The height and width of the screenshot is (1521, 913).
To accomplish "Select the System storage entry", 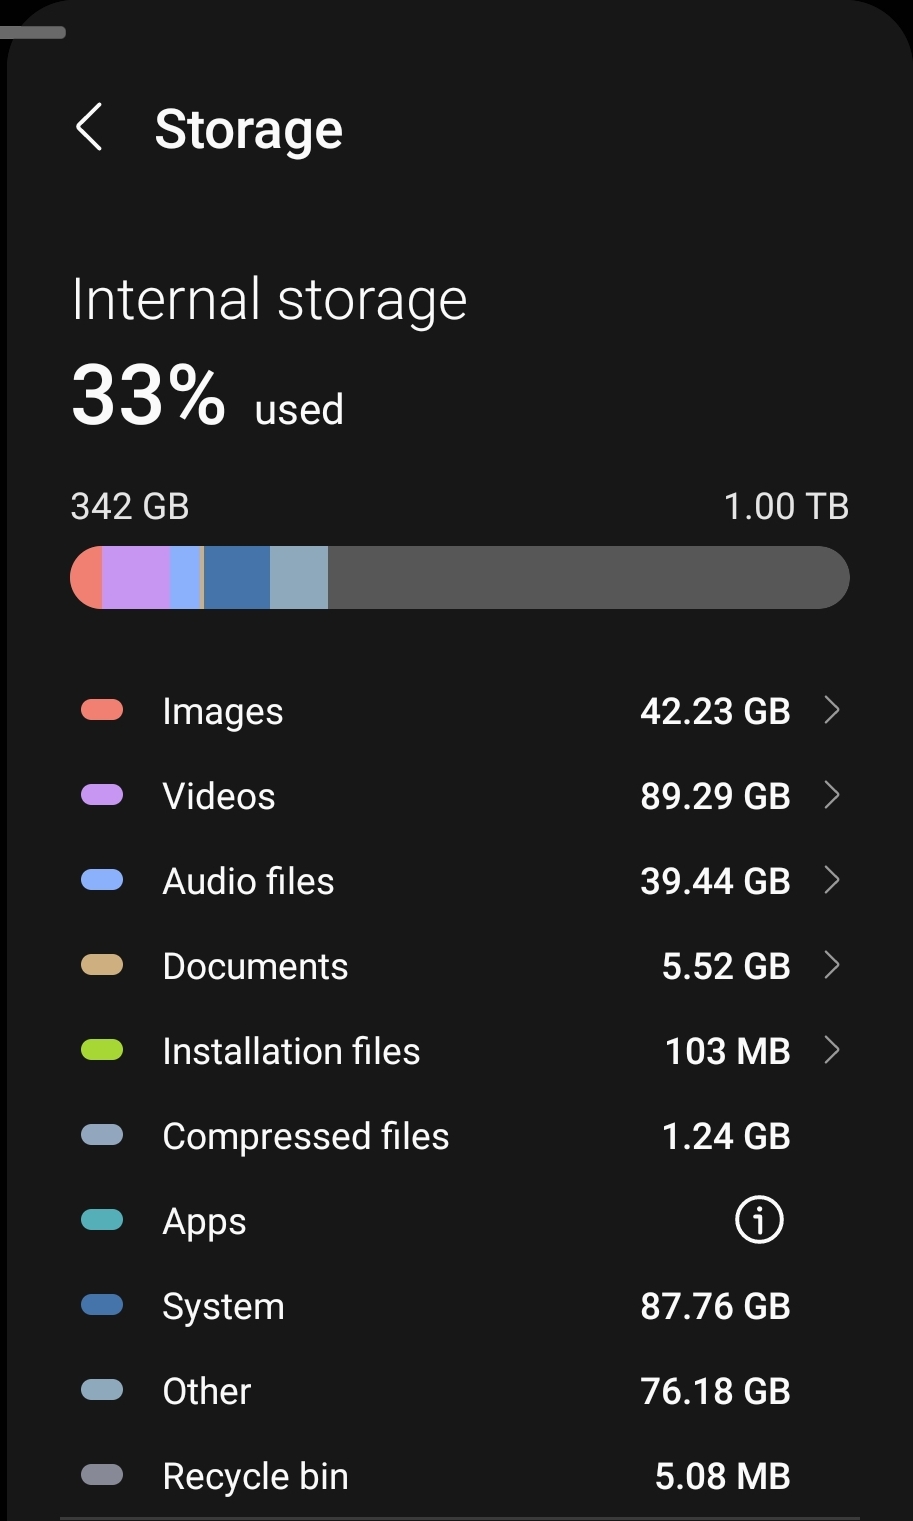I will coord(456,1305).
